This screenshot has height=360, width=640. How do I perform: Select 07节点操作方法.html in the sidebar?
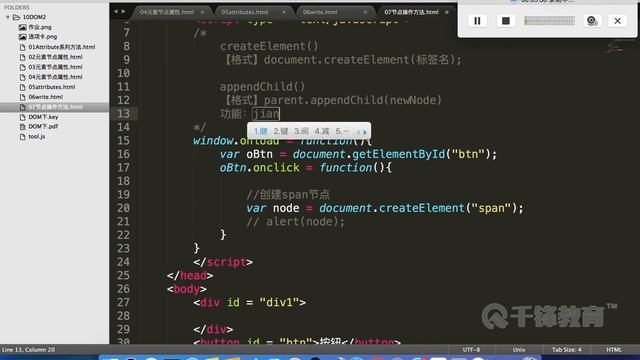coord(55,107)
